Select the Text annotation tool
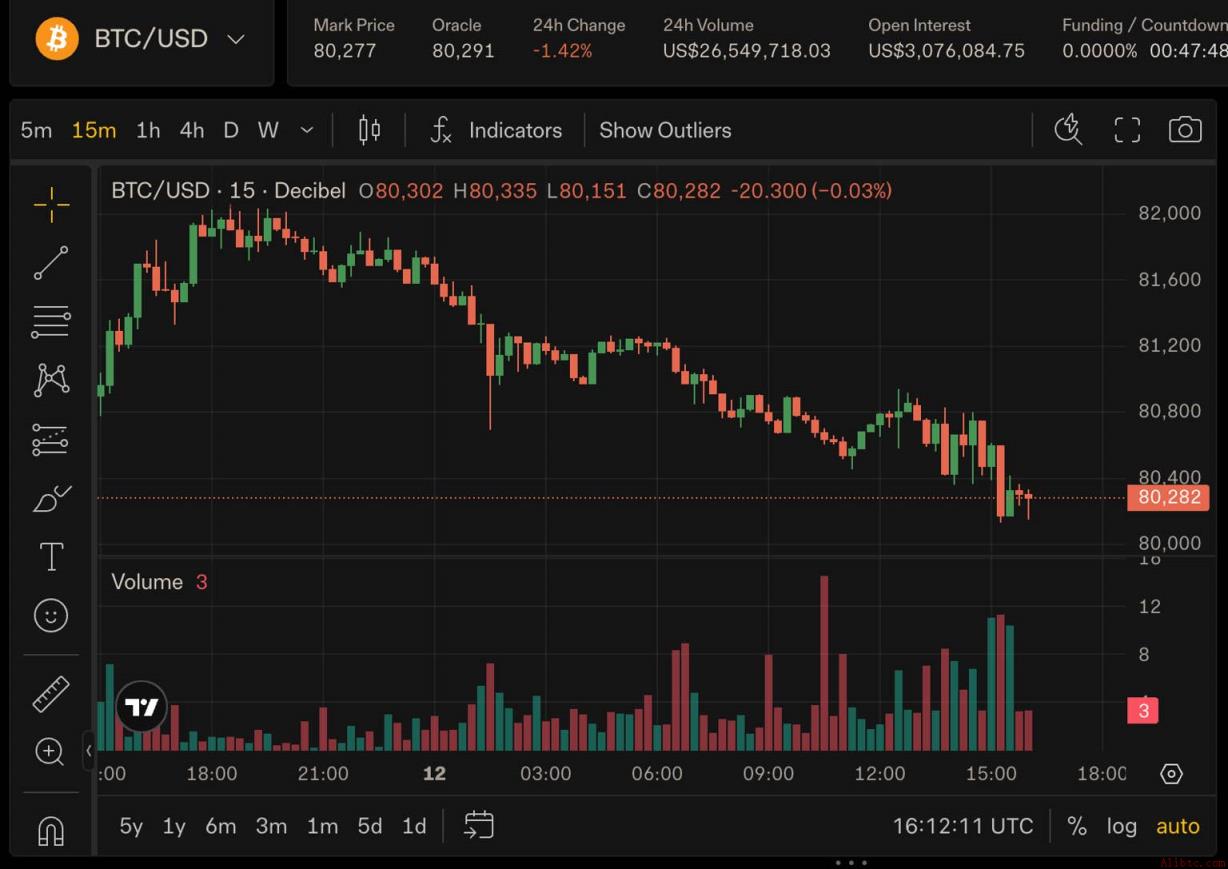Viewport: 1228px width, 869px height. 51,556
